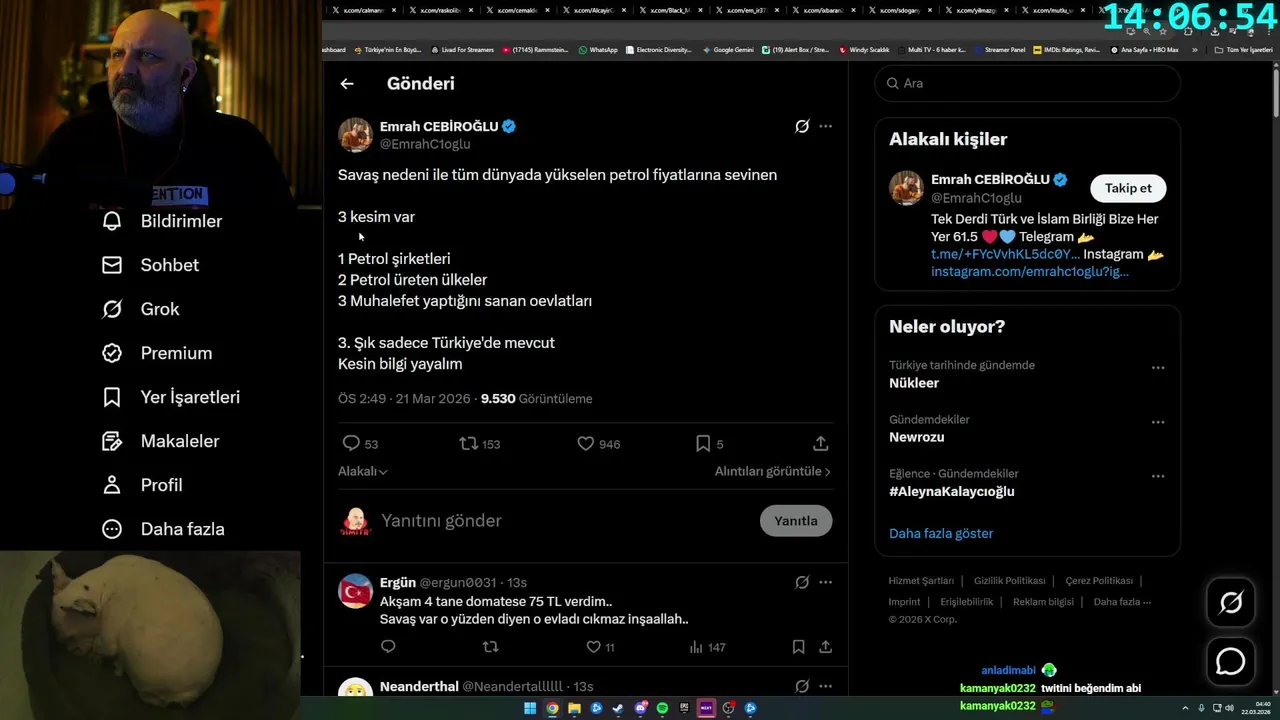The height and width of the screenshot is (720, 1280).
Task: Open Steam from the taskbar
Action: point(618,708)
